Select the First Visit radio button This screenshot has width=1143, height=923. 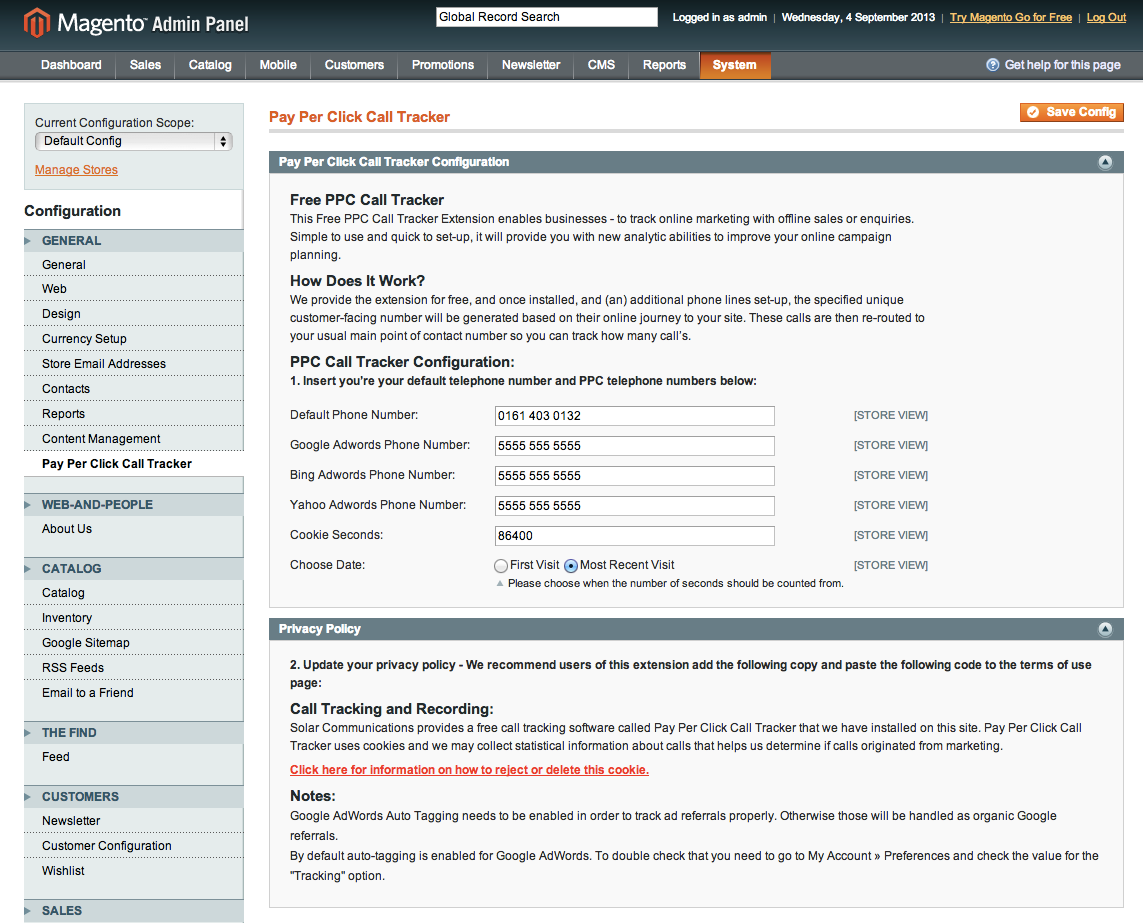tap(501, 566)
